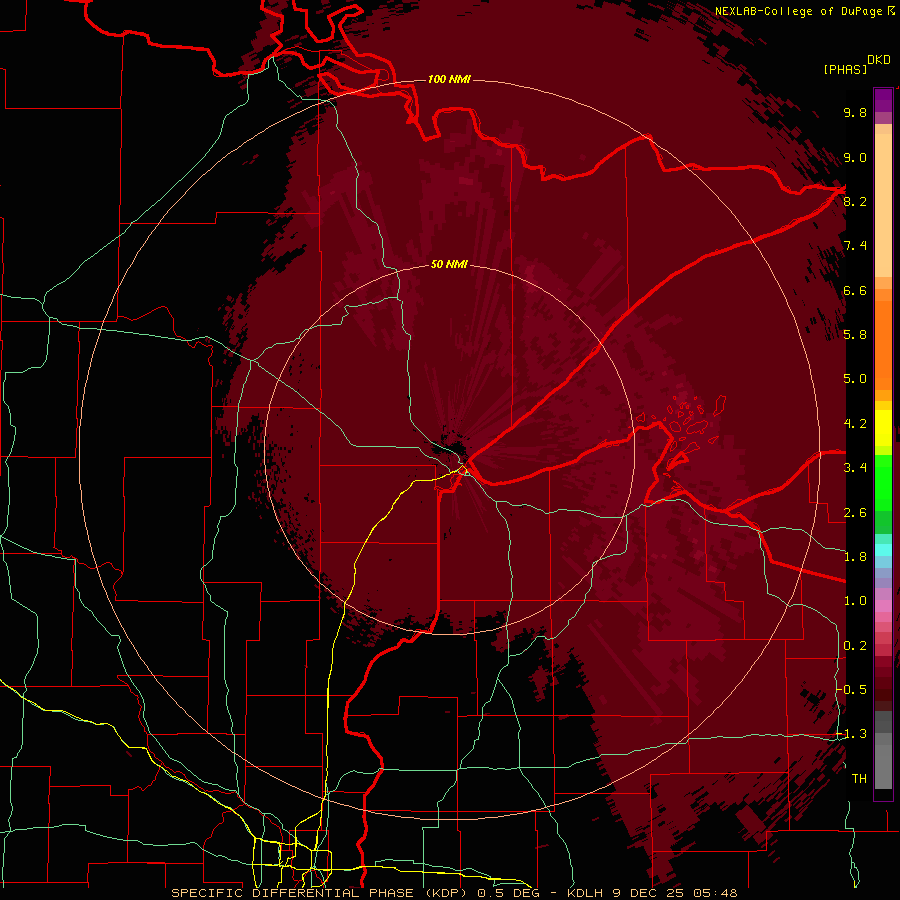Click the -1.3 scale value
Viewport: 900px width, 900px height.
(852, 734)
